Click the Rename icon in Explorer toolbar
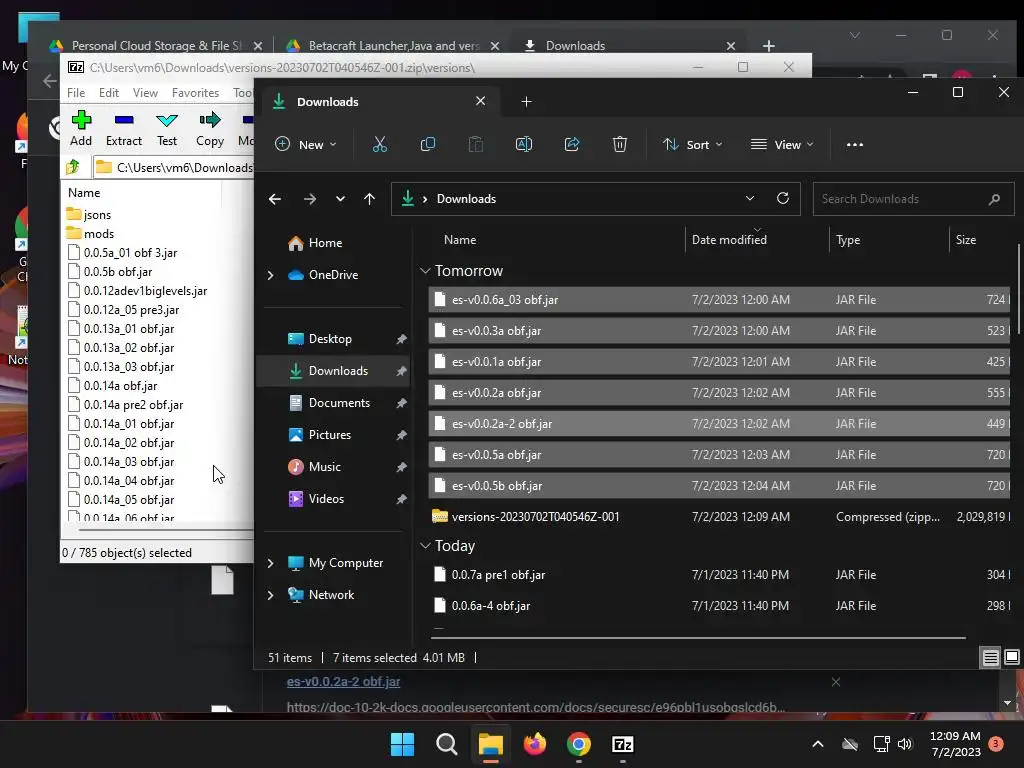 pyautogui.click(x=524, y=144)
